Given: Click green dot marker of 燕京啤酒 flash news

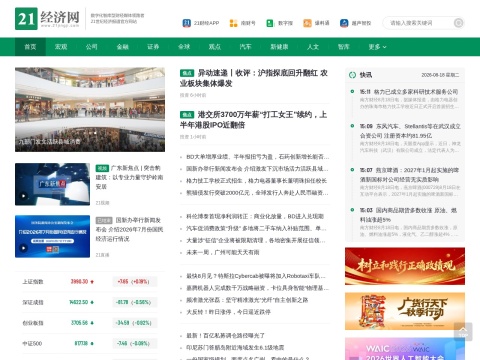Looking at the screenshot, I should click(x=352, y=170).
